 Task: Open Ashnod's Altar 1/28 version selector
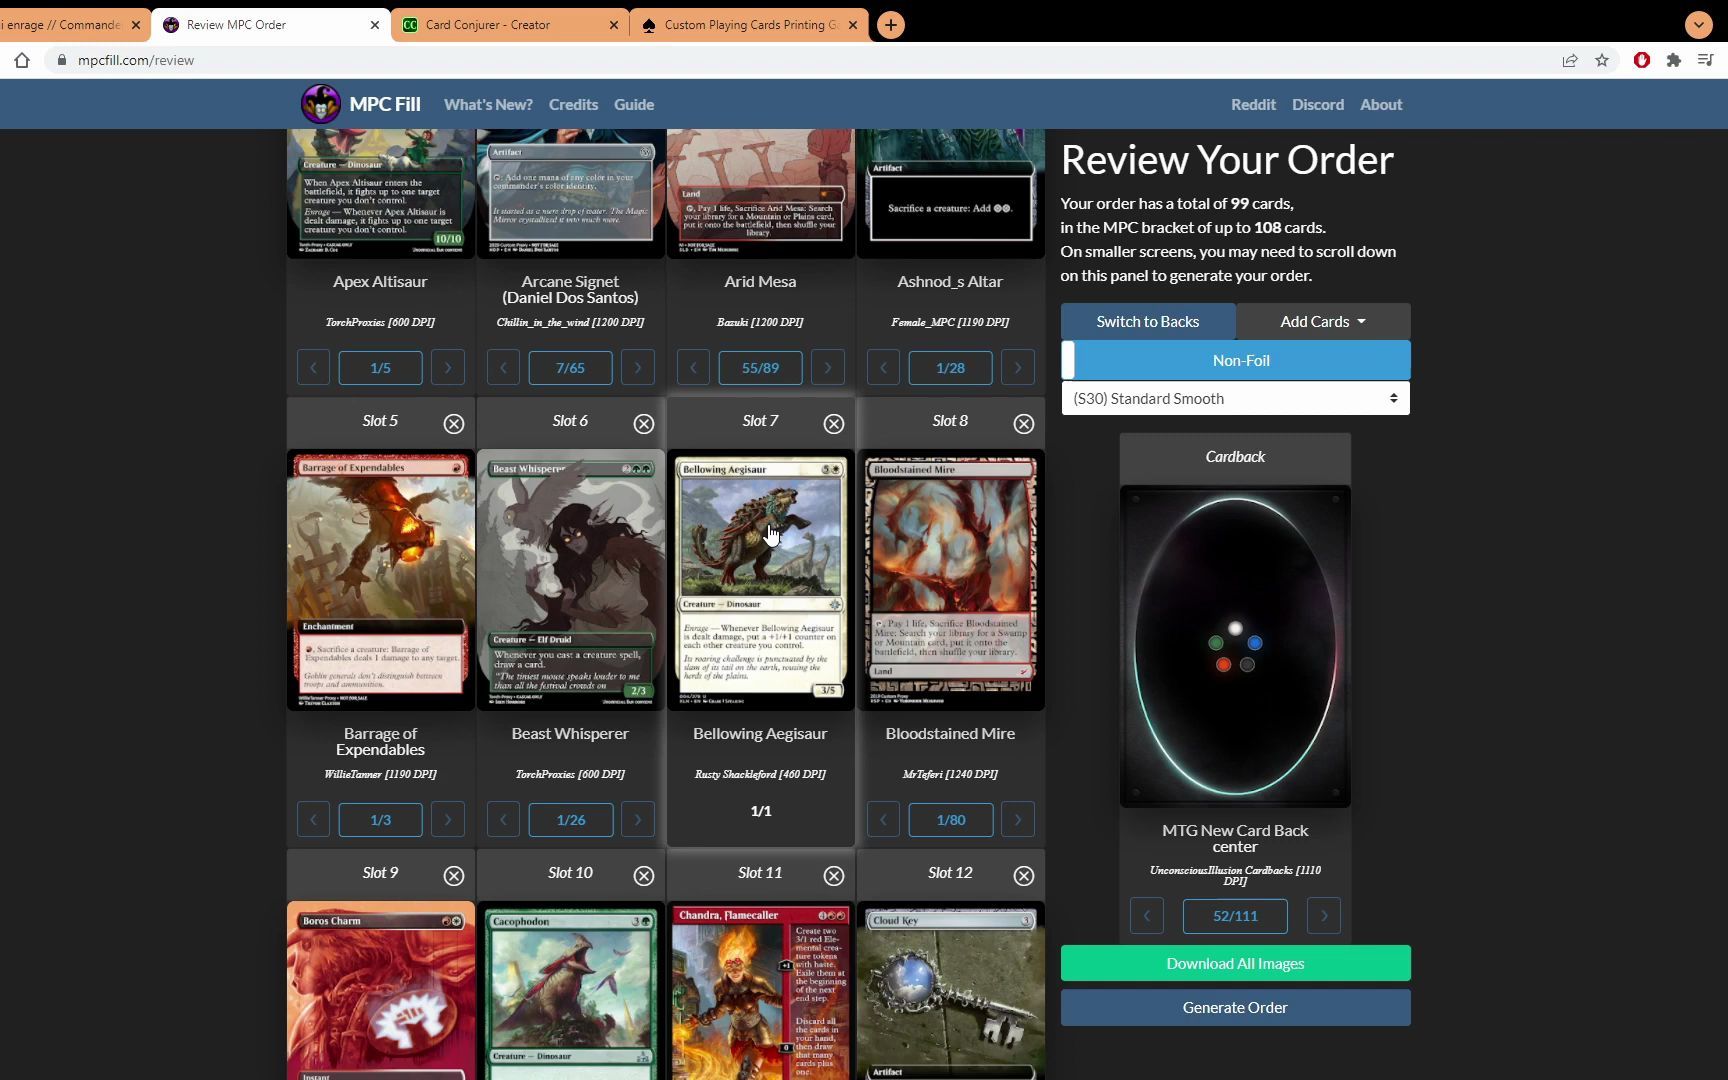click(950, 368)
